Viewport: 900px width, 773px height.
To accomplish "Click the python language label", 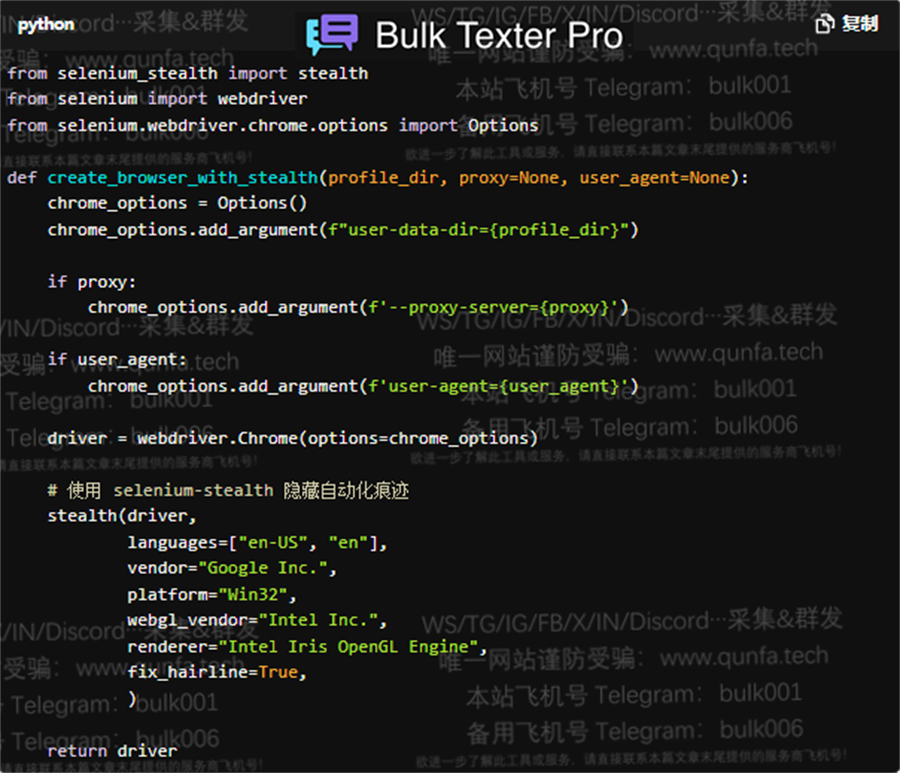I will click(46, 25).
